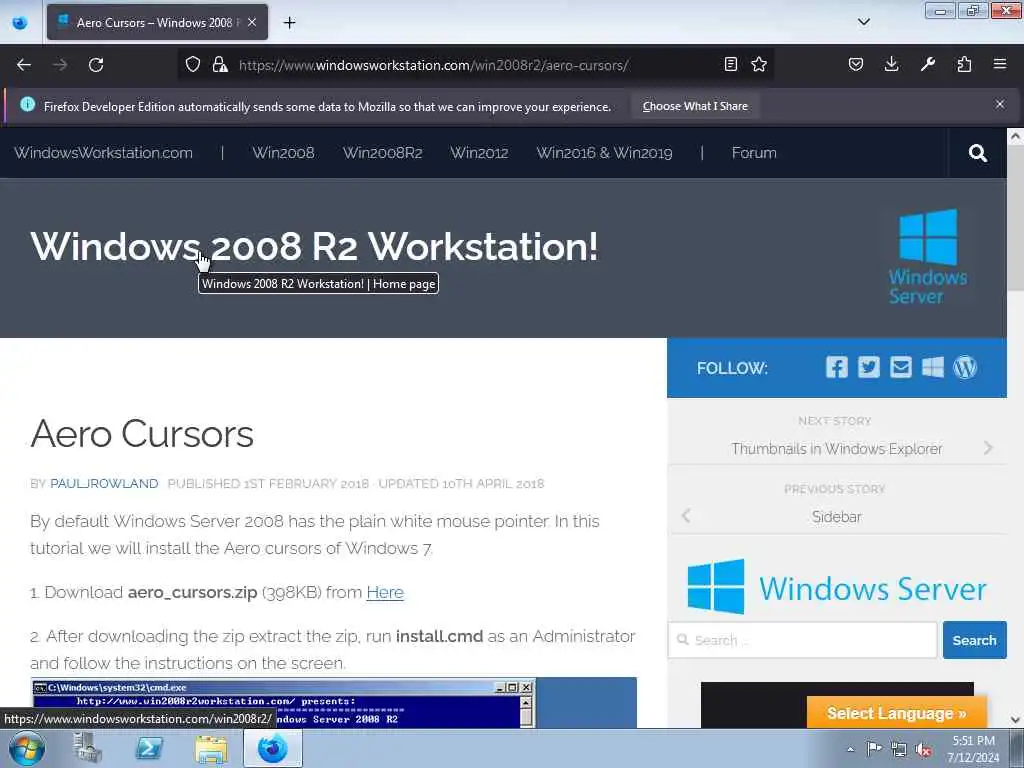
Task: Click previous story left chevron
Action: click(686, 516)
